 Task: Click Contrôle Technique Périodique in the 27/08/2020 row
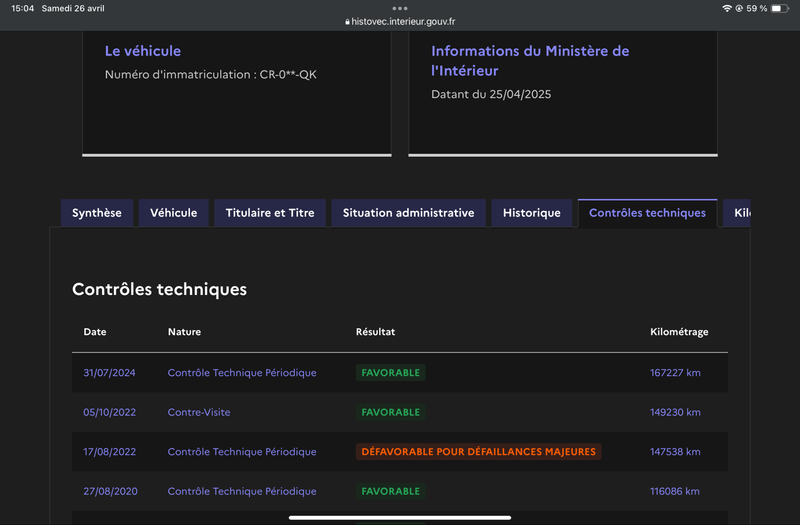pos(242,491)
